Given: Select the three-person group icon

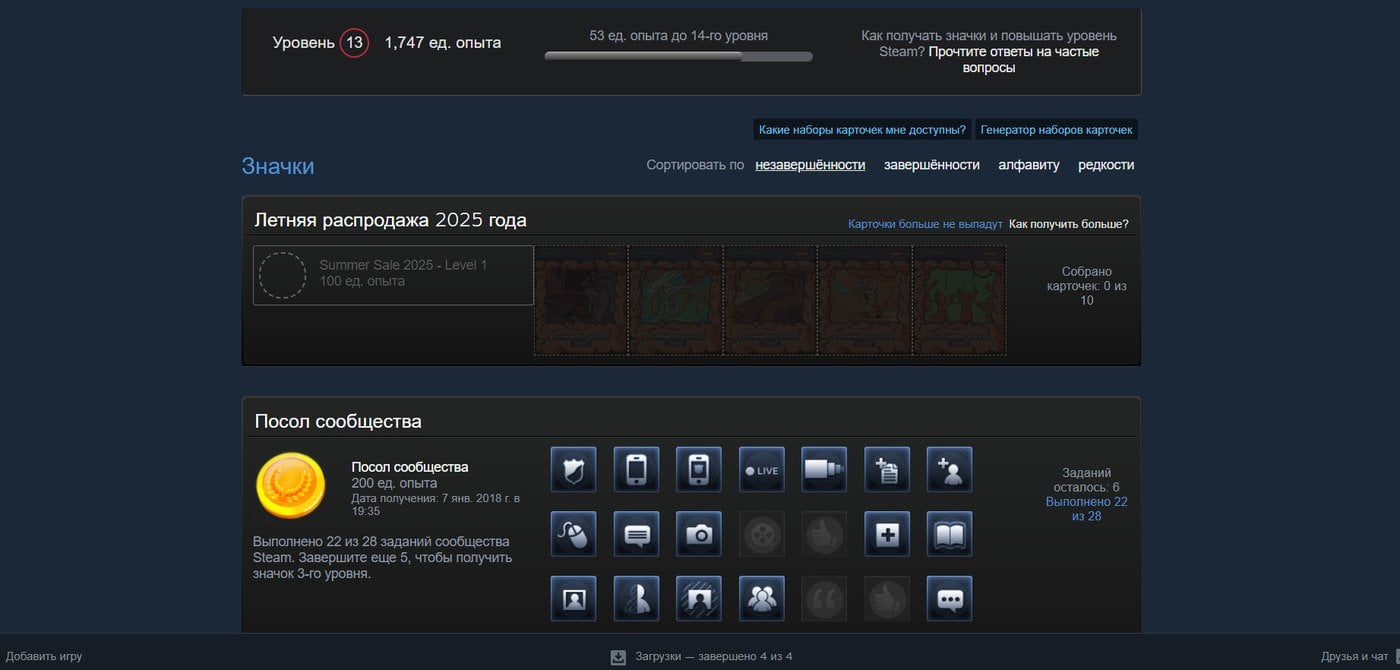Looking at the screenshot, I should click(x=761, y=598).
